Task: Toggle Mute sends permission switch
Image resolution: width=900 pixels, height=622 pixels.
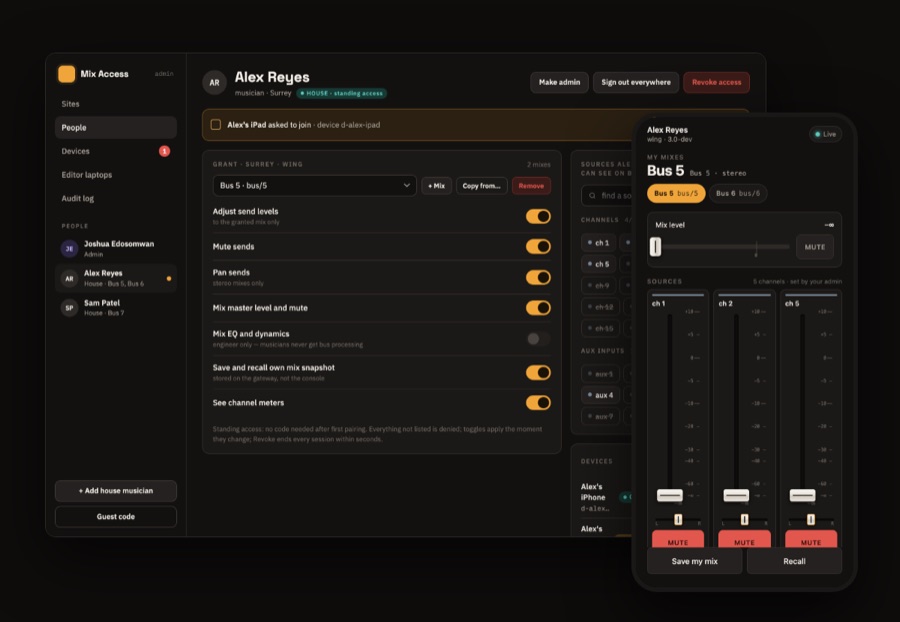Action: tap(538, 247)
